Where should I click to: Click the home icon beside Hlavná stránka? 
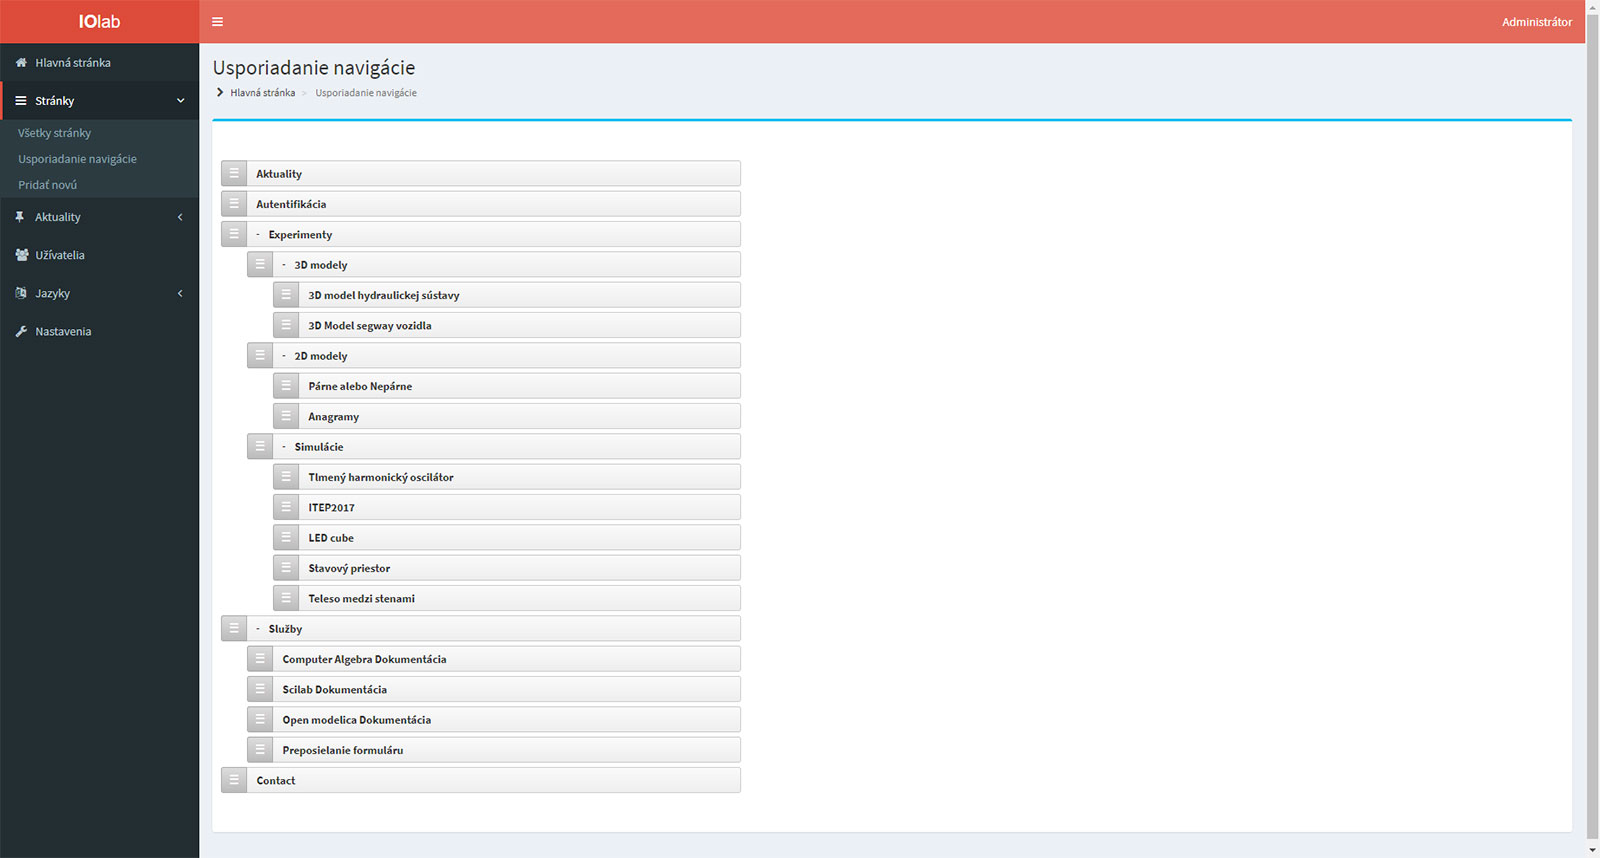pos(21,63)
